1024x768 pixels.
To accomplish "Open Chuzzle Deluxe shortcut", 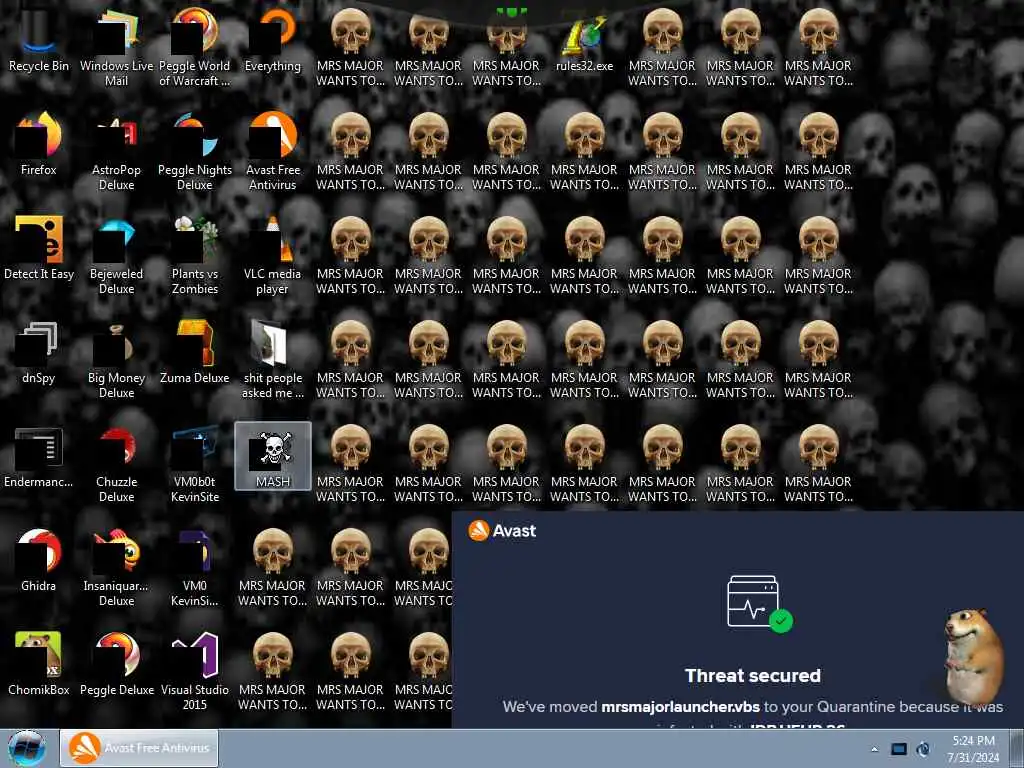I will click(x=116, y=464).
